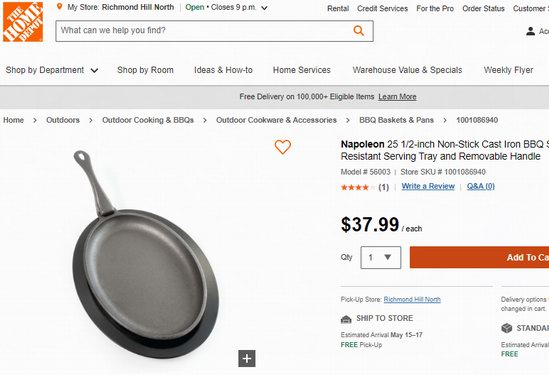Click The Home Depot logo
This screenshot has width=549, height=375.
23,22
